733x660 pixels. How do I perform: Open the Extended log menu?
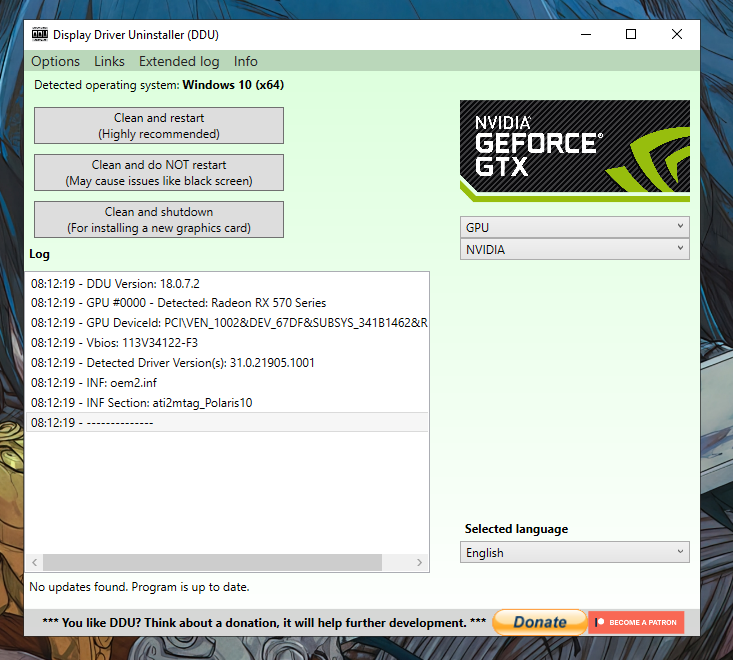point(179,61)
